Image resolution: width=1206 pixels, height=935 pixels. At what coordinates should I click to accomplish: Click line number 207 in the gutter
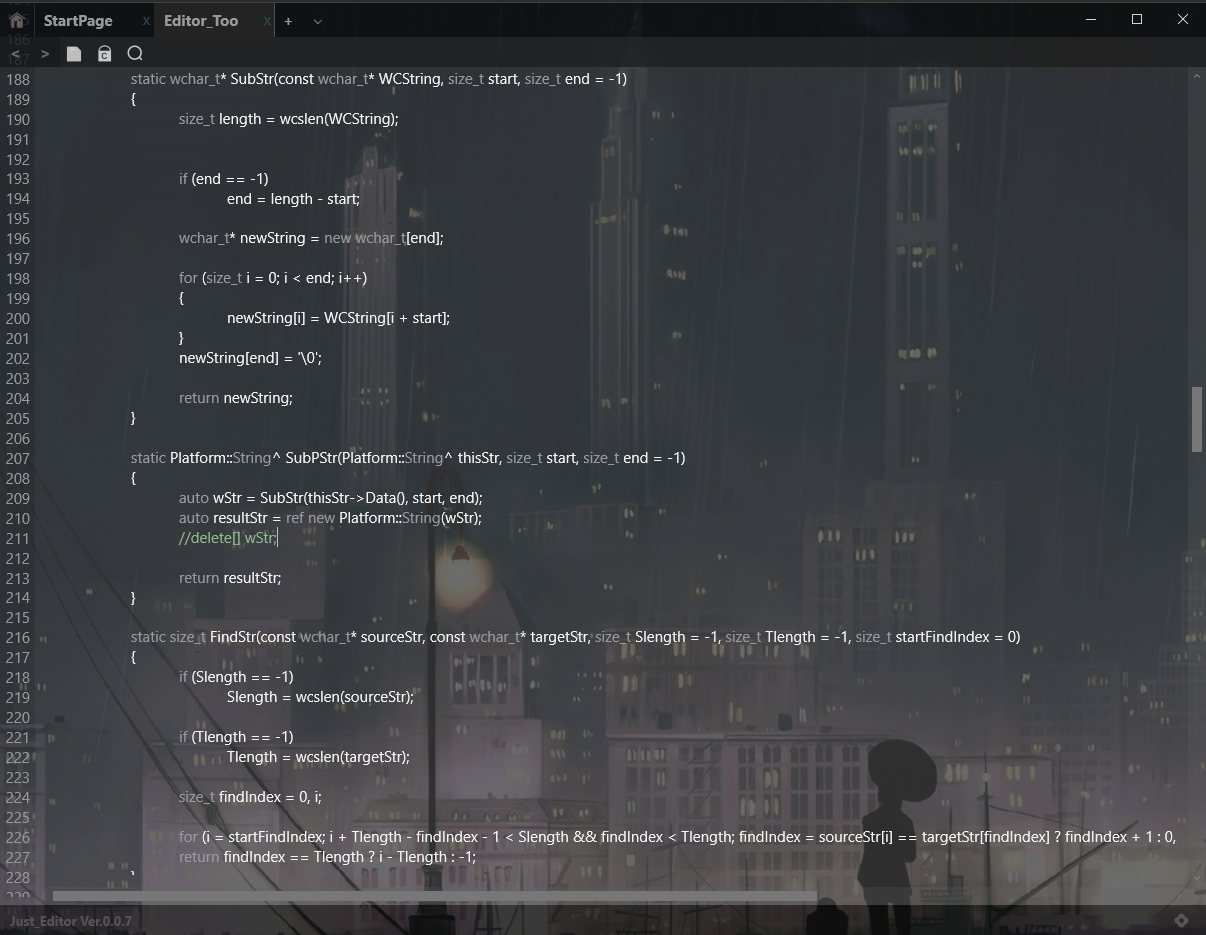18,458
